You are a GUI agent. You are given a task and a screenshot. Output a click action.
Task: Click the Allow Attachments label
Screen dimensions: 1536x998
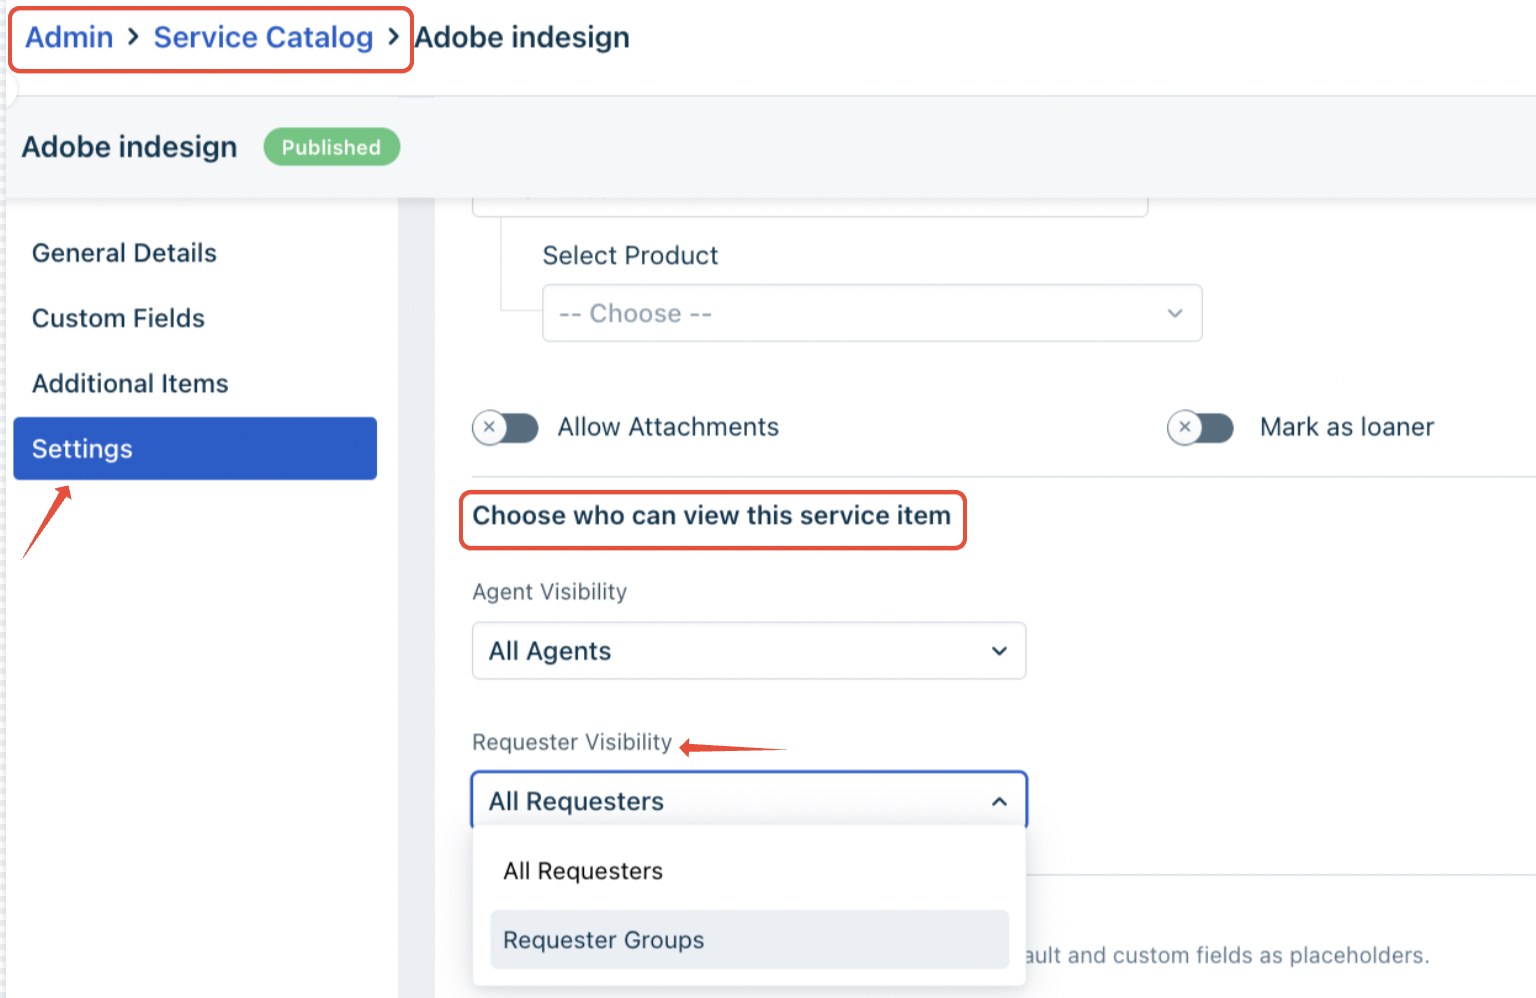[668, 427]
